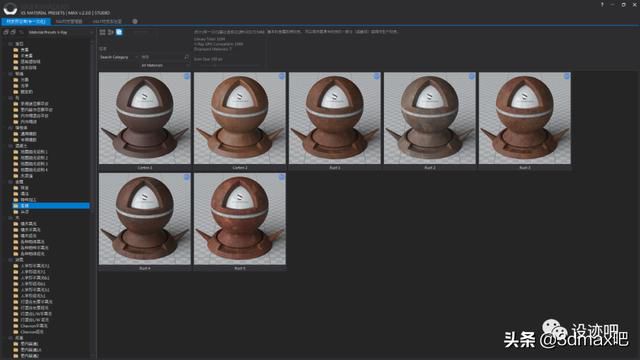Screen dimensions: 640x360
Task: Switch to the grid view toolbar icon
Action: coord(102,32)
